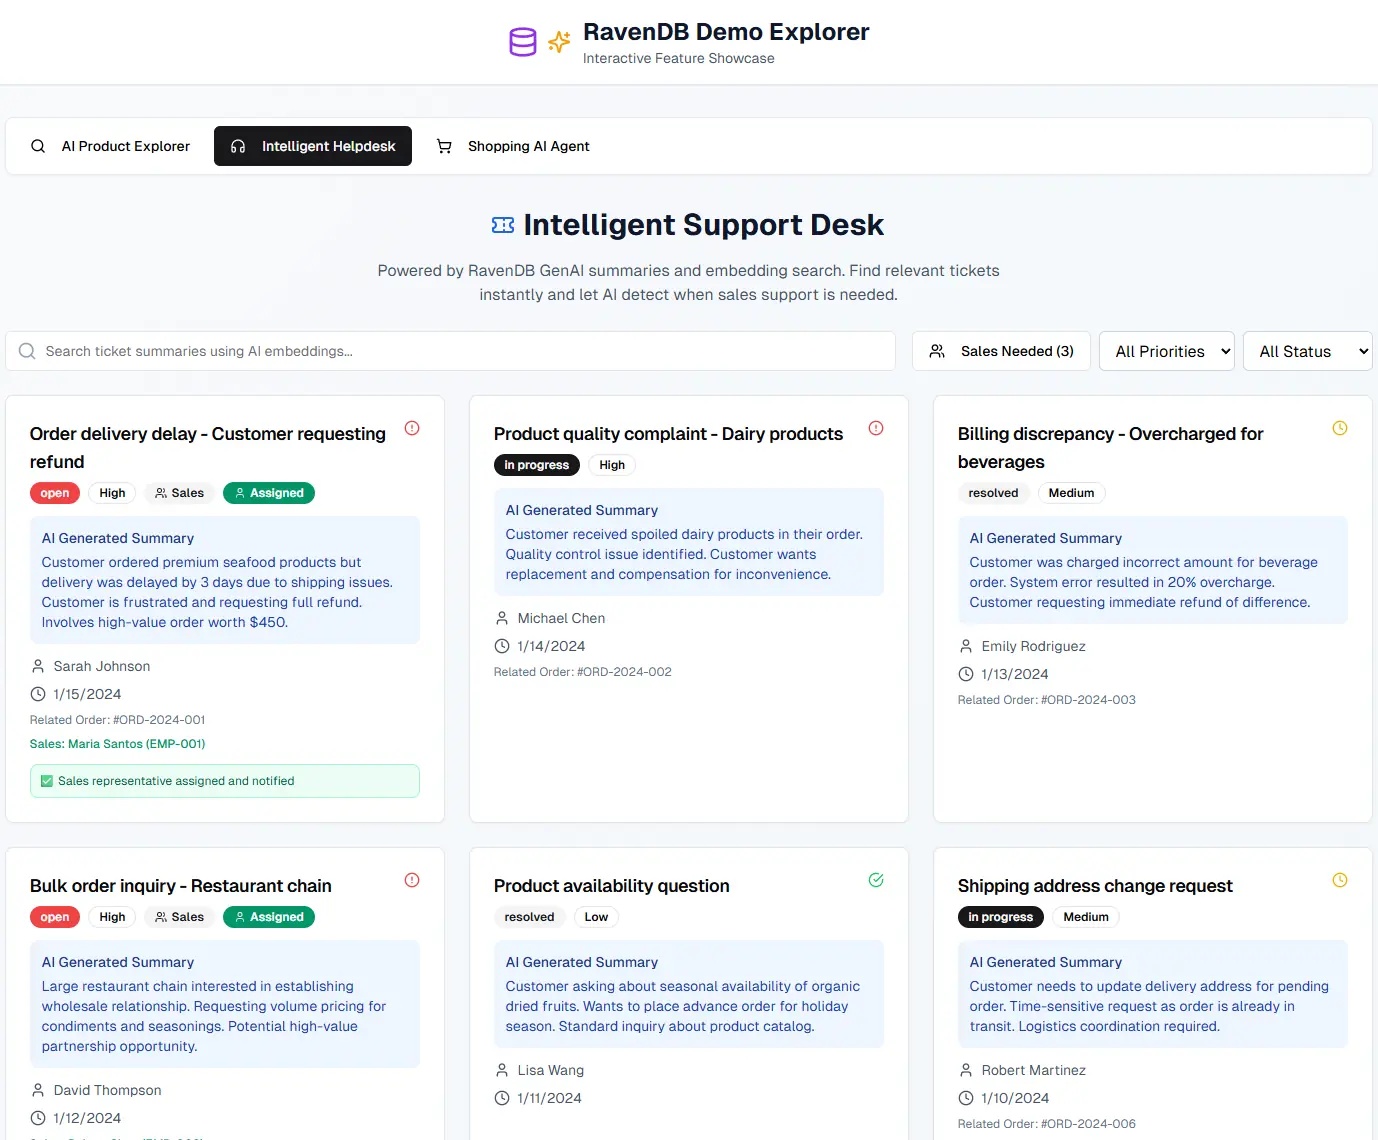Open the All Priorities dropdown
The width and height of the screenshot is (1378, 1140).
pos(1166,351)
